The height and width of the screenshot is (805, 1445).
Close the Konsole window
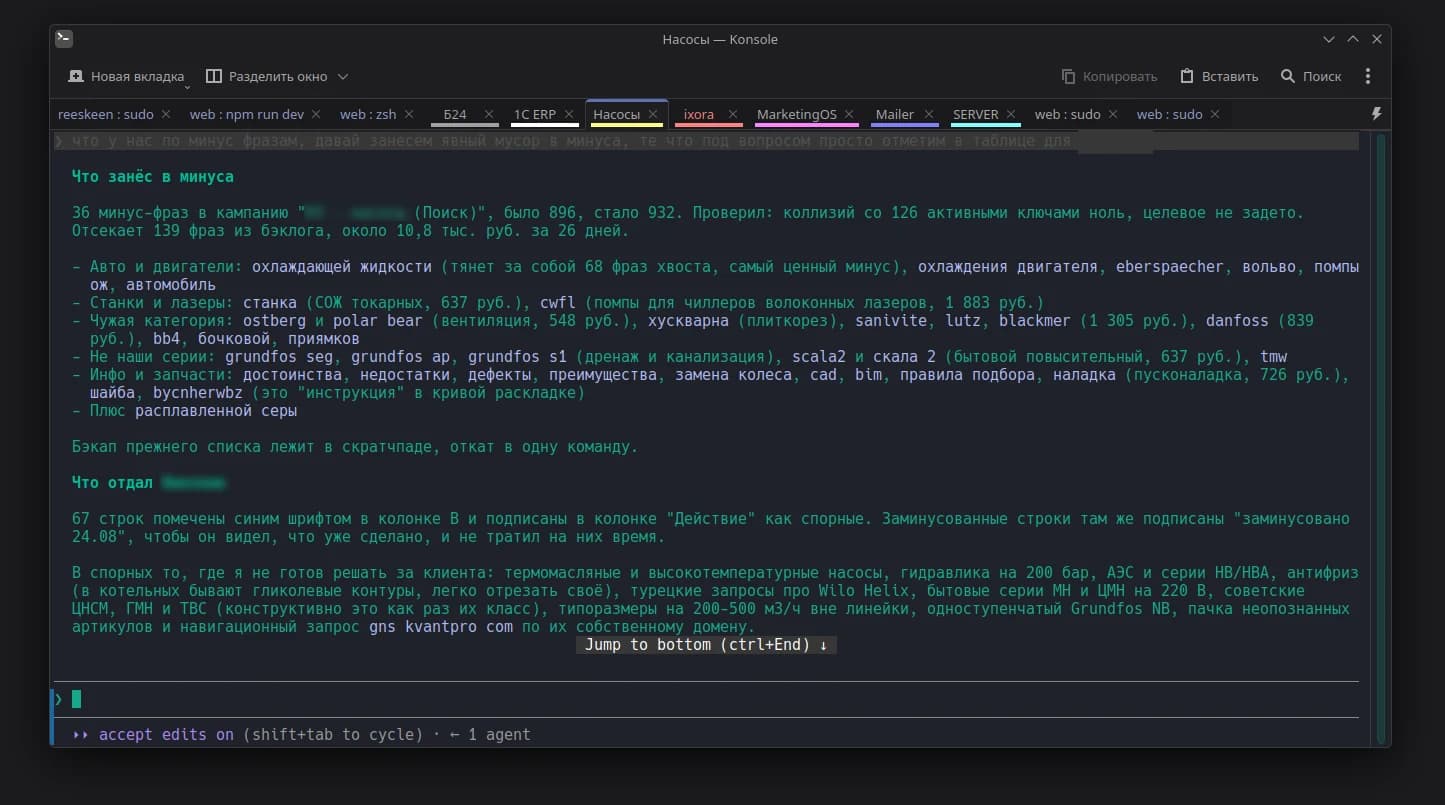click(1375, 39)
